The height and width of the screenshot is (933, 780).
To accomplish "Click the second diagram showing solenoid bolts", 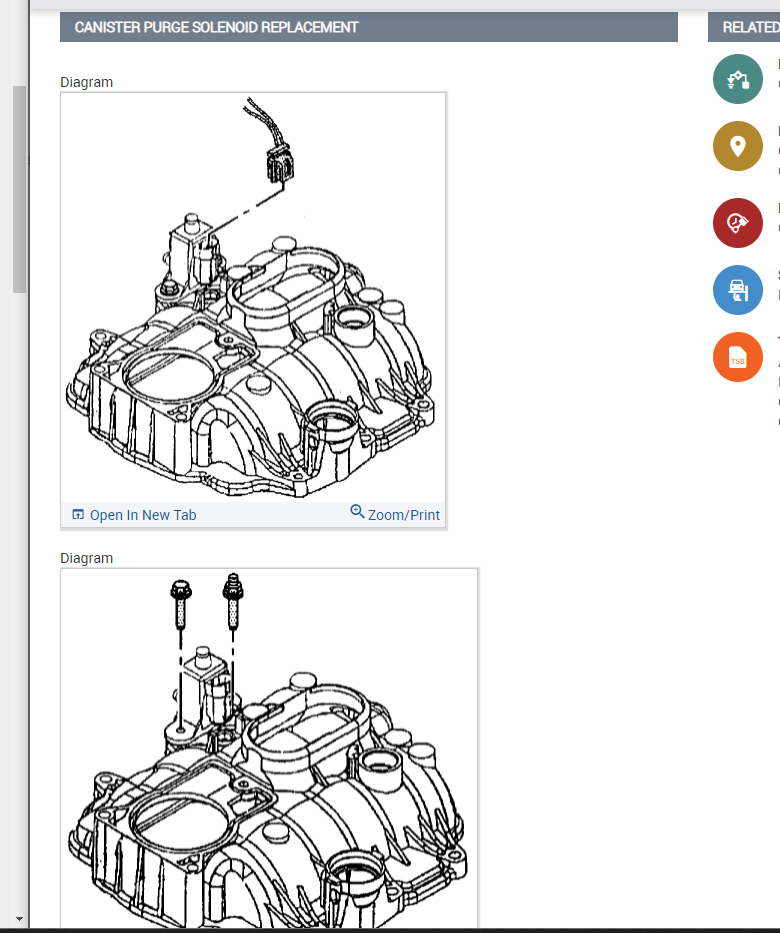I will [270, 749].
